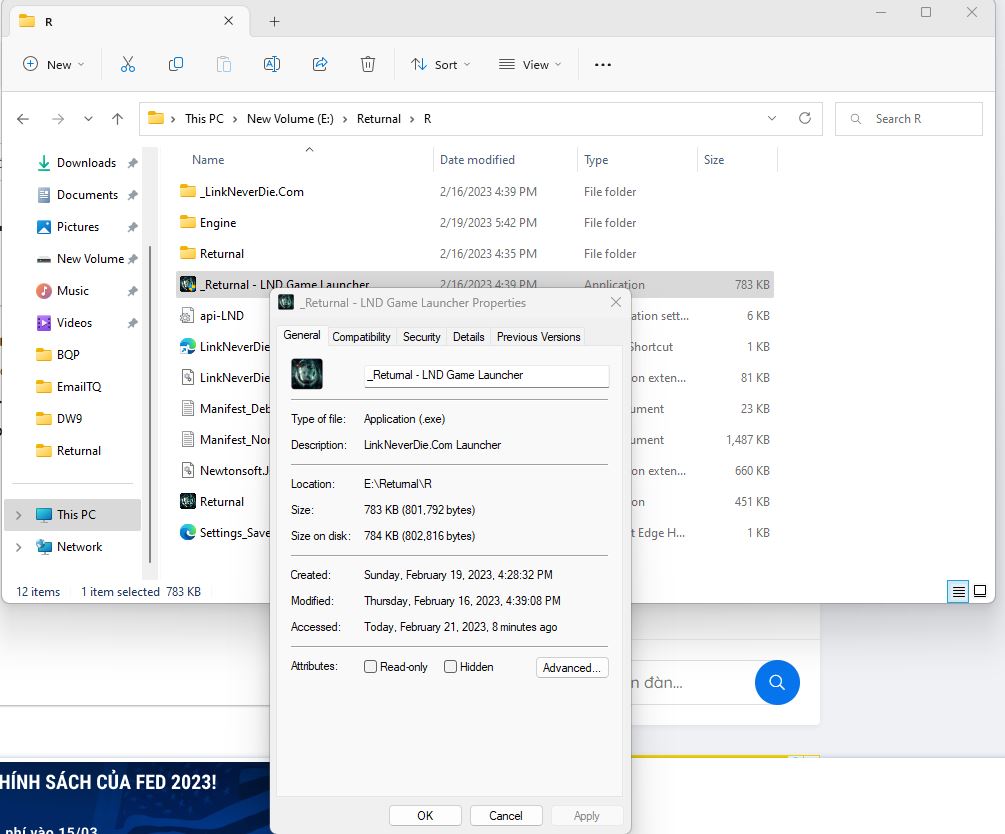Switch to the Previous Versions tab
The image size is (1005, 834).
pos(538,337)
